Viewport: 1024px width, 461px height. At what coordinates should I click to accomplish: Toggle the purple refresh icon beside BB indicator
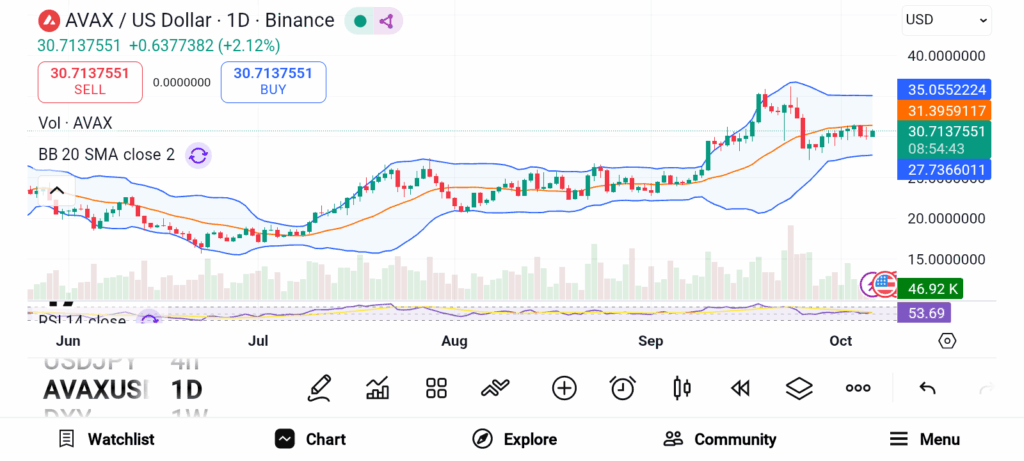pos(198,155)
